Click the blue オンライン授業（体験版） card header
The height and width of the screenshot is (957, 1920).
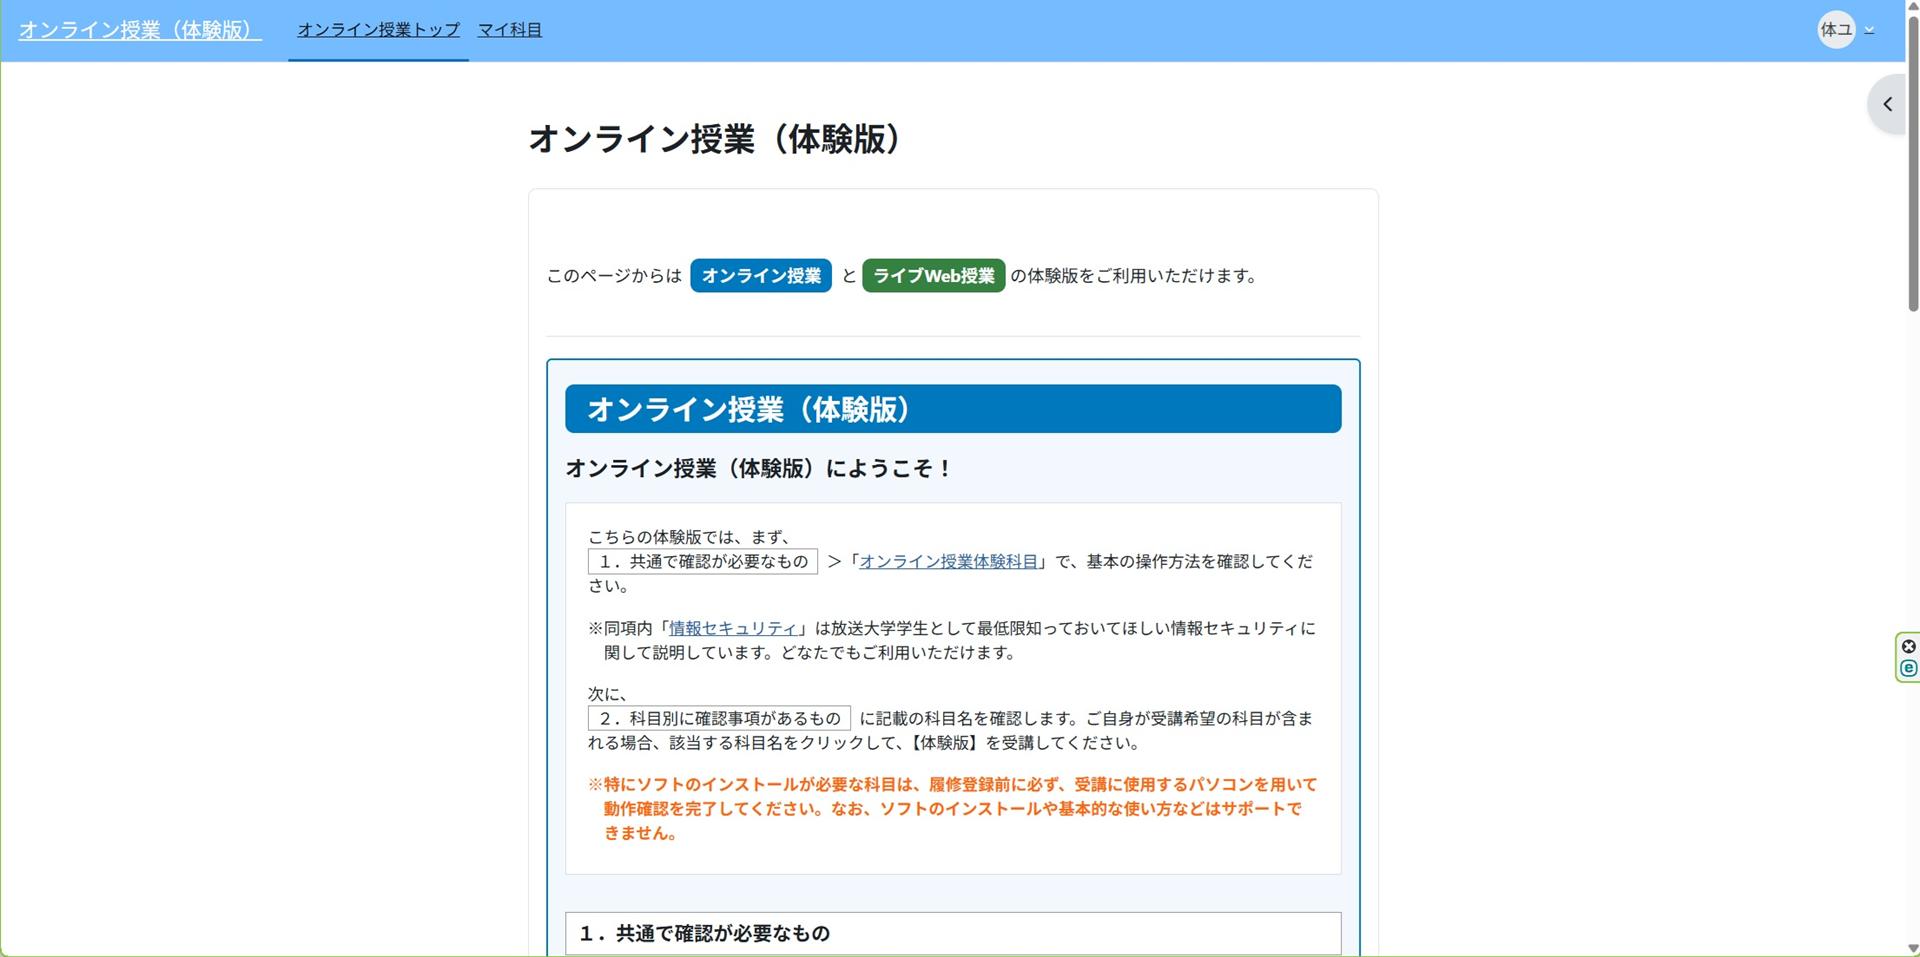[951, 408]
